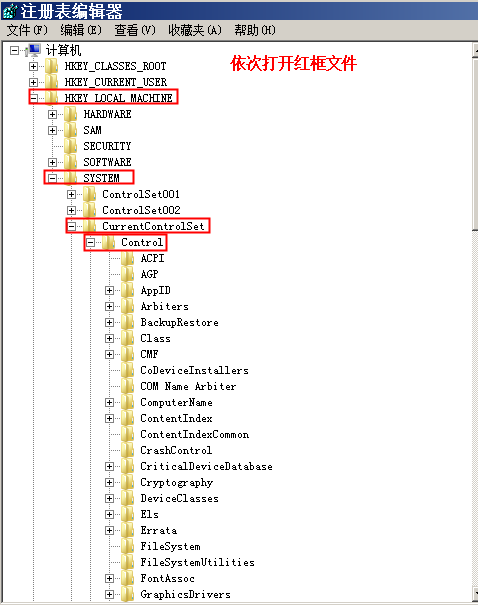This screenshot has height=605, width=478.
Task: Click the Registry Editor title bar icon
Action: click(10, 11)
